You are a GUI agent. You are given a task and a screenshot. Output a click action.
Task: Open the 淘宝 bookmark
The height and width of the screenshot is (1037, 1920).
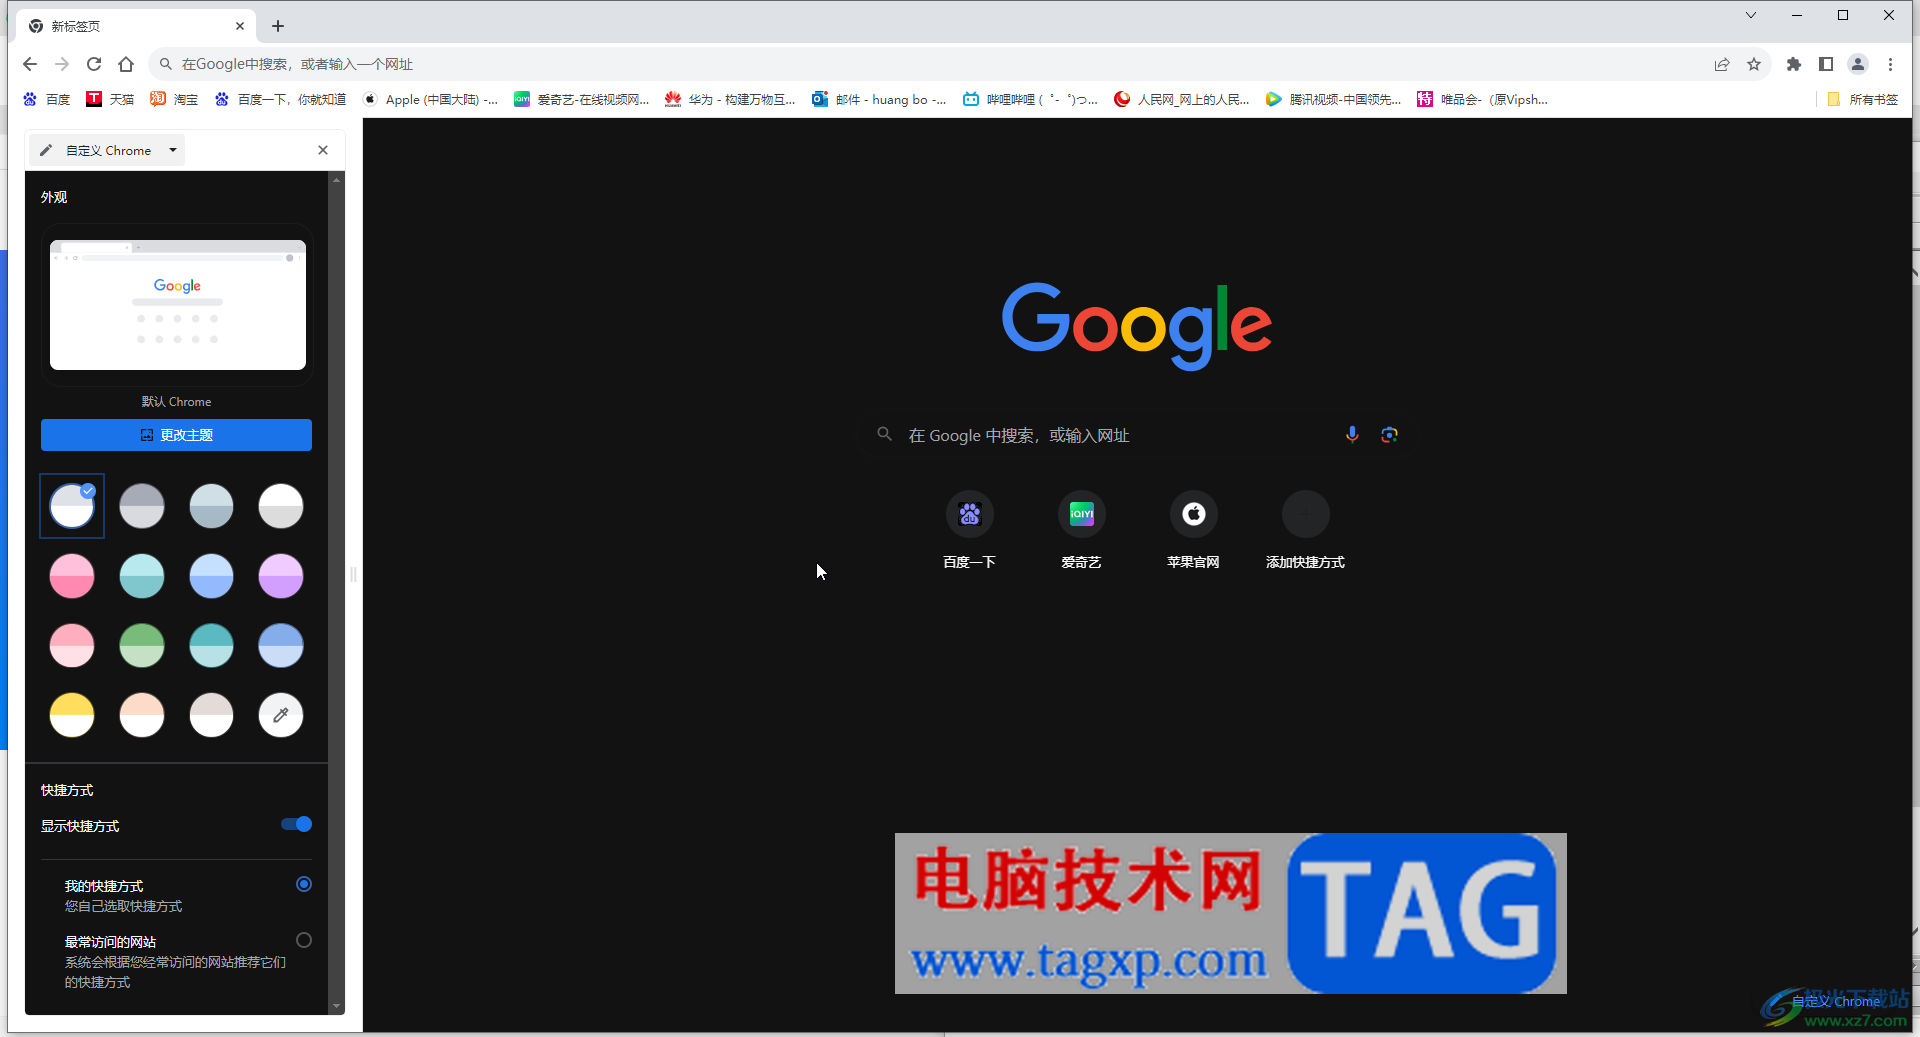pos(174,99)
